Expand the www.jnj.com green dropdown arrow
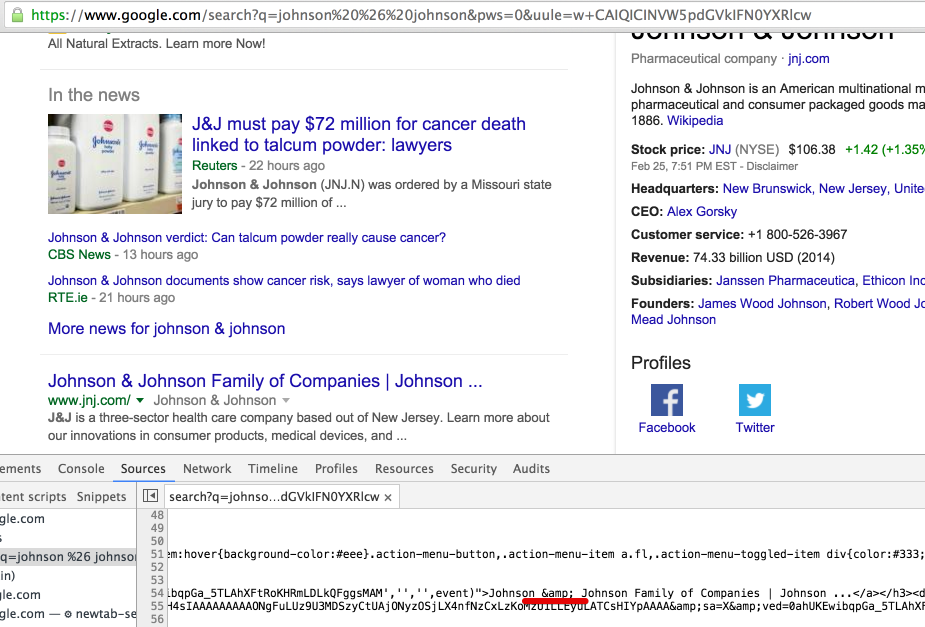Image resolution: width=925 pixels, height=627 pixels. tap(140, 401)
